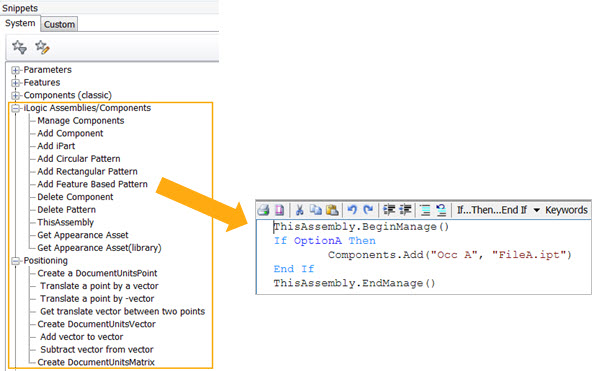The image size is (592, 371).
Task: Select Get translate vector between two points
Action: (x=122, y=311)
